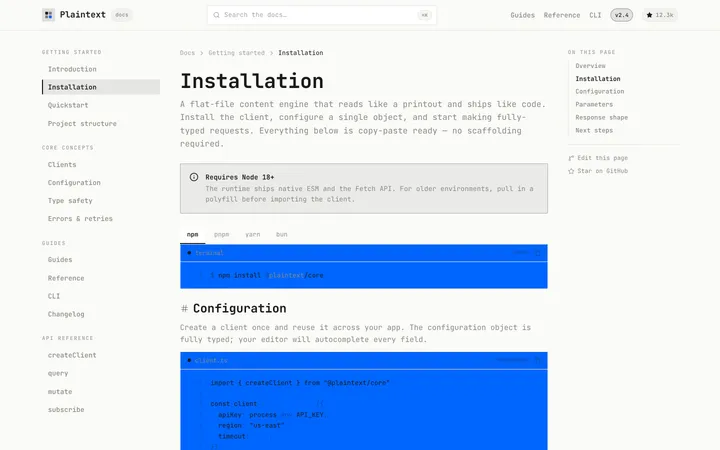Click the client.ts filename label
This screenshot has width=720, height=450.
click(x=211, y=360)
